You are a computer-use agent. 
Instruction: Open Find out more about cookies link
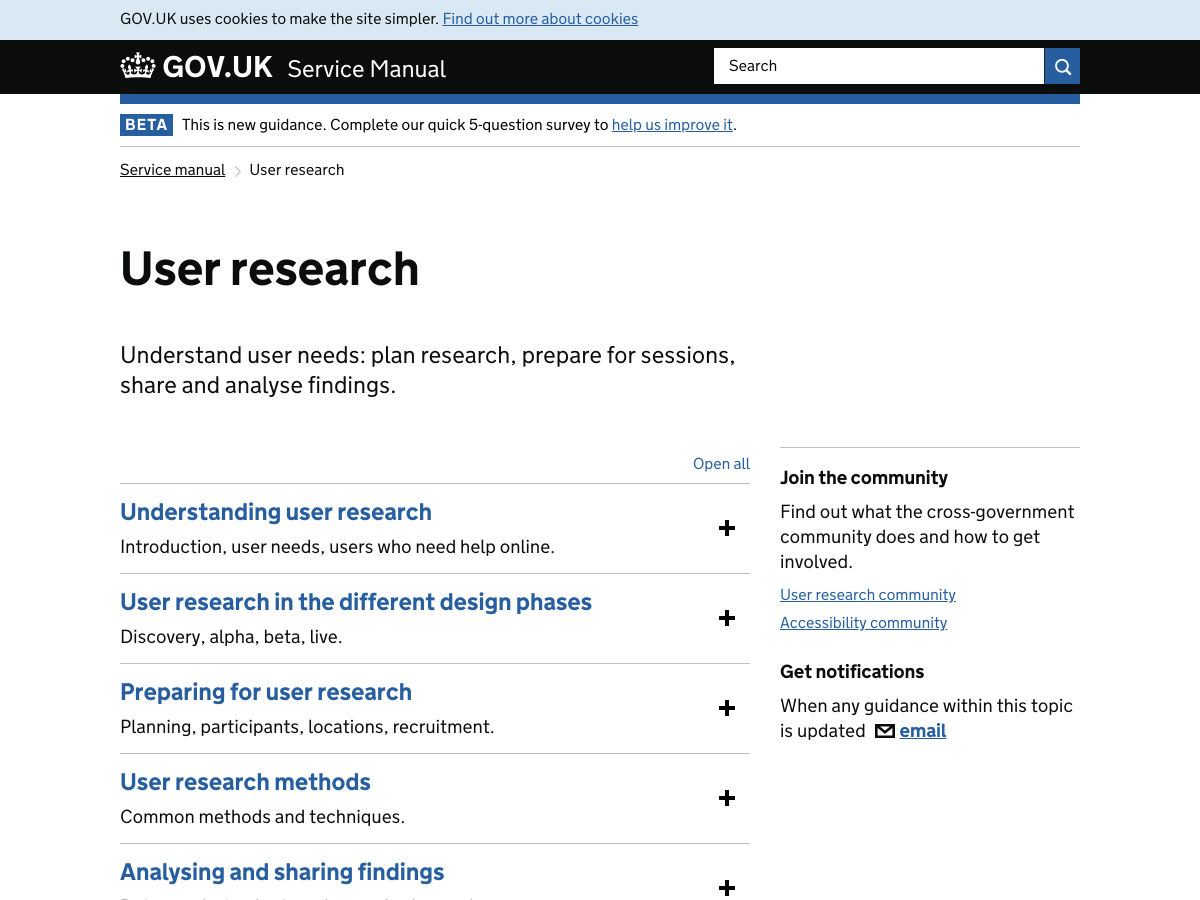click(540, 19)
